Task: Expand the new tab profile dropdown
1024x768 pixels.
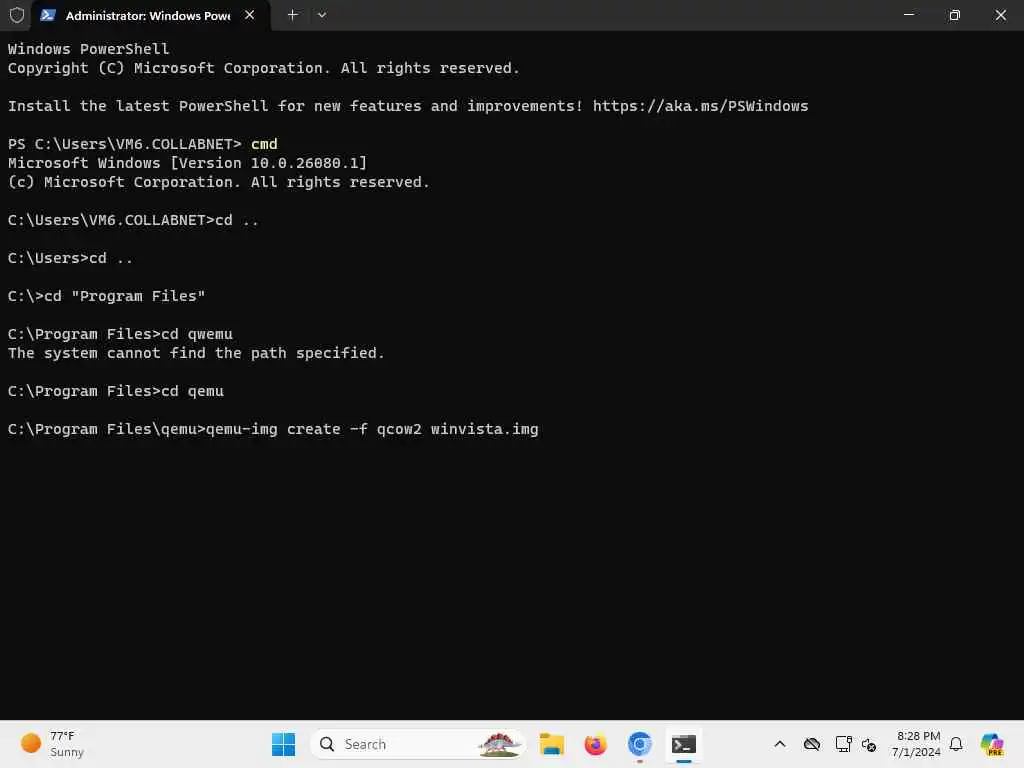Action: click(322, 15)
